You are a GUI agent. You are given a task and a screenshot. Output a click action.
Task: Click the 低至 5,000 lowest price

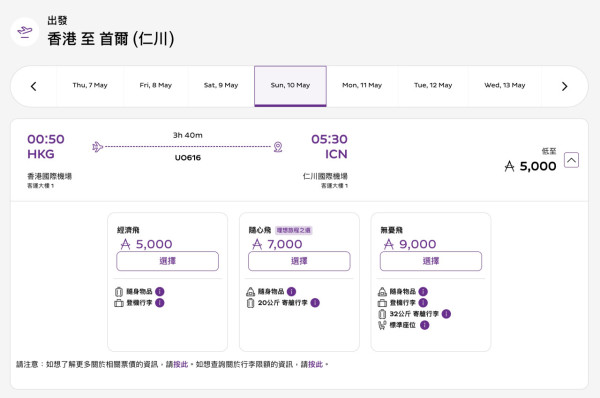click(x=530, y=161)
